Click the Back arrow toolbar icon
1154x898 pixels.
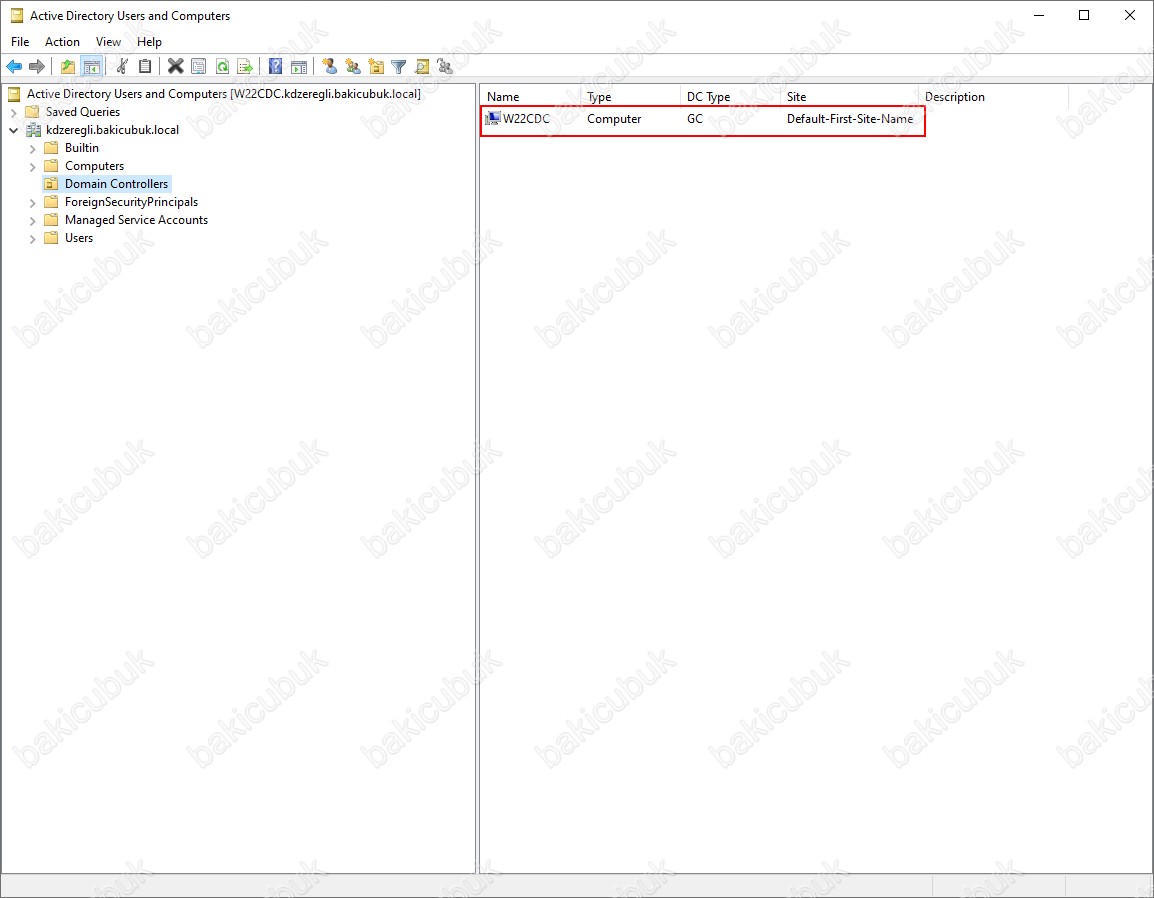pos(14,67)
